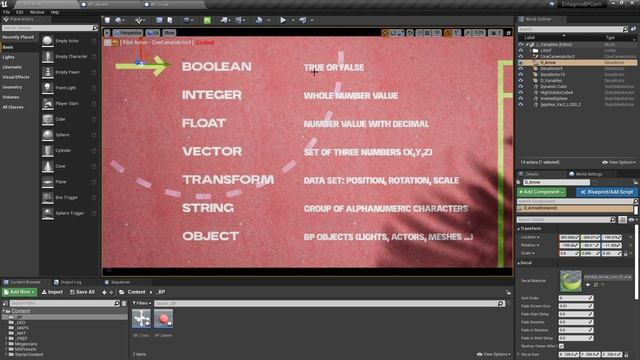The width and height of the screenshot is (640, 360).
Task: Click the Play button in toolbar
Action: point(283,20)
